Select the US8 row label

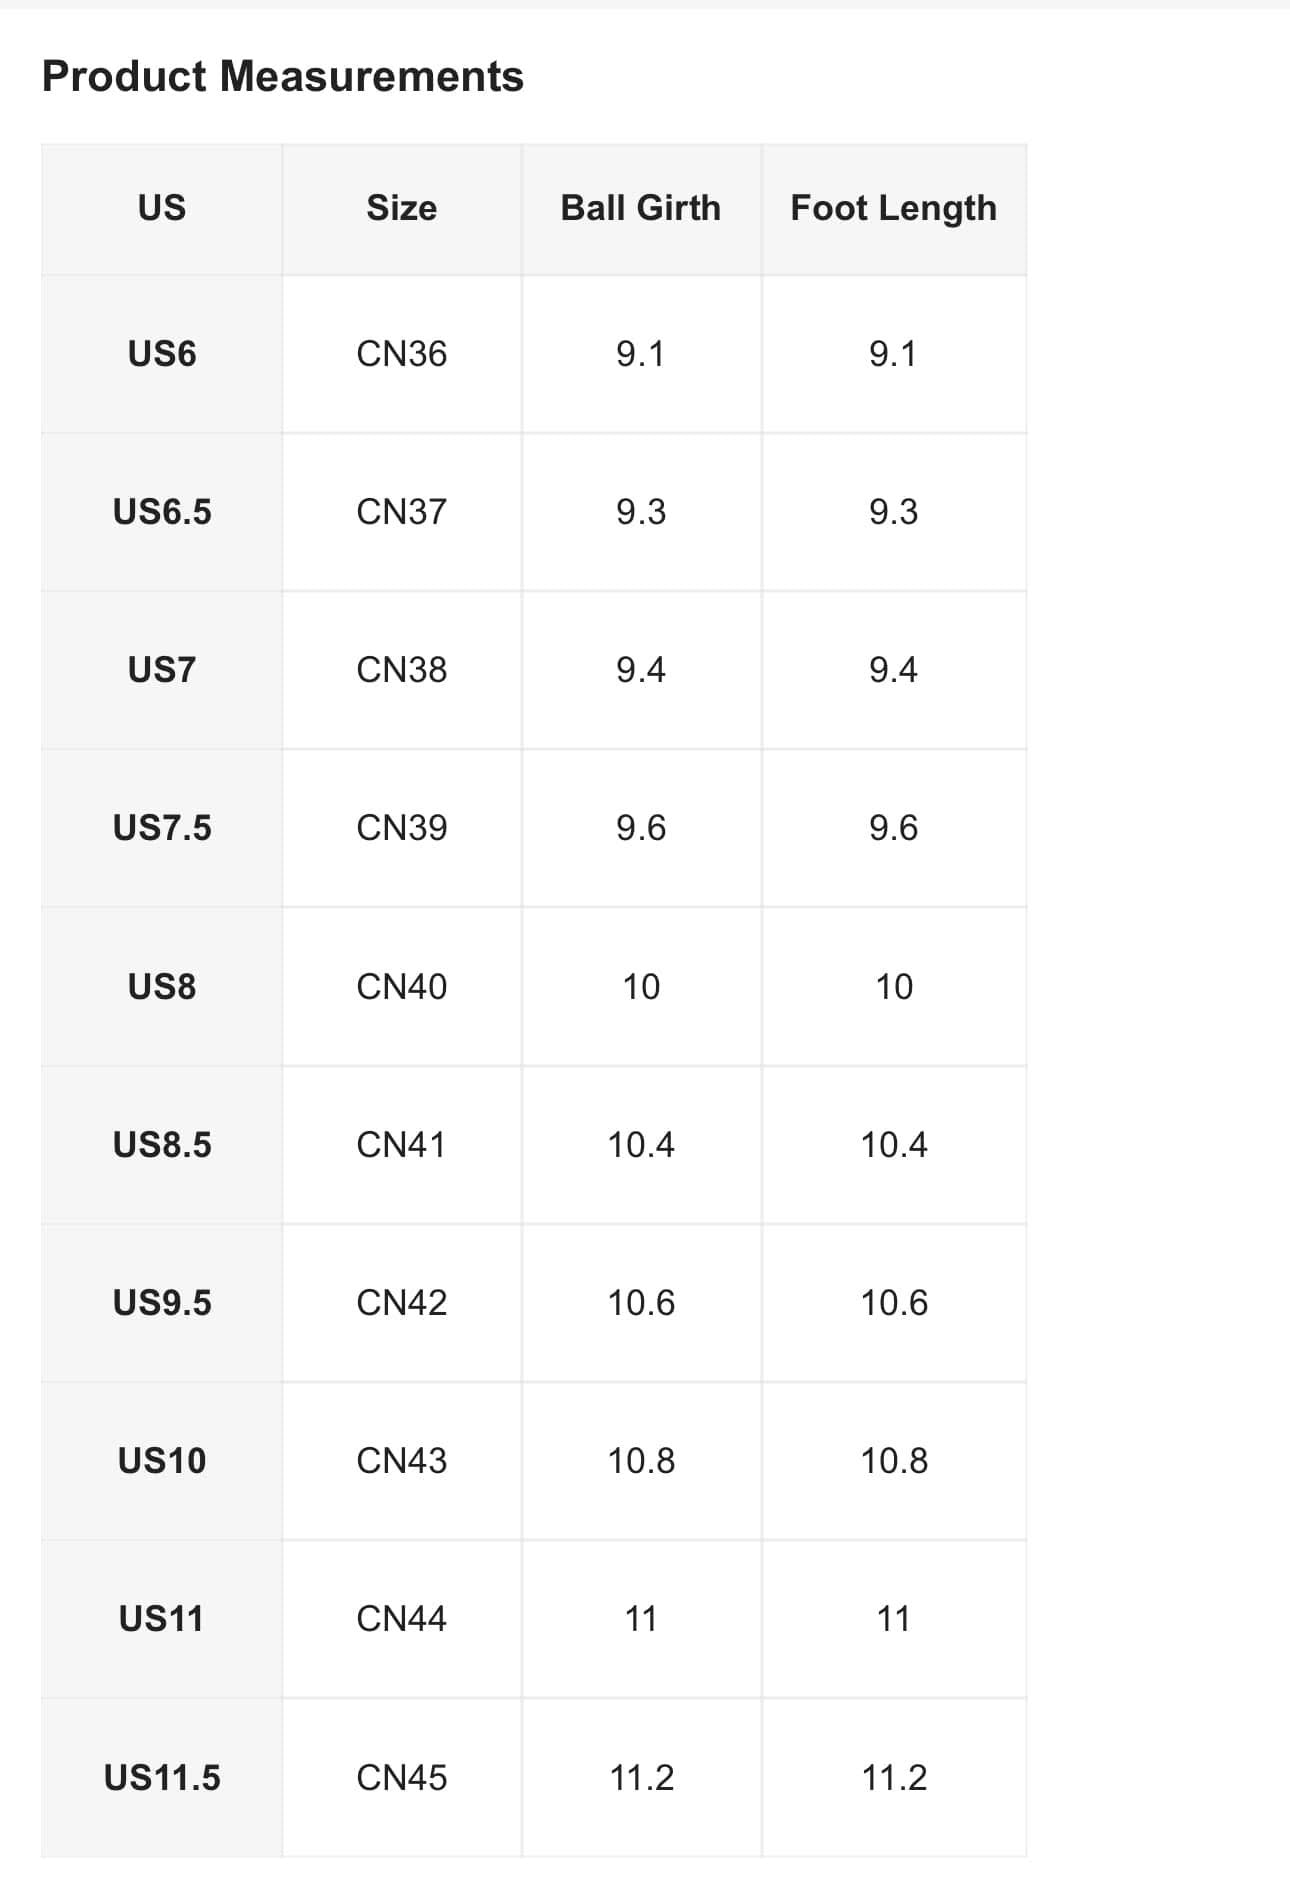click(x=161, y=987)
